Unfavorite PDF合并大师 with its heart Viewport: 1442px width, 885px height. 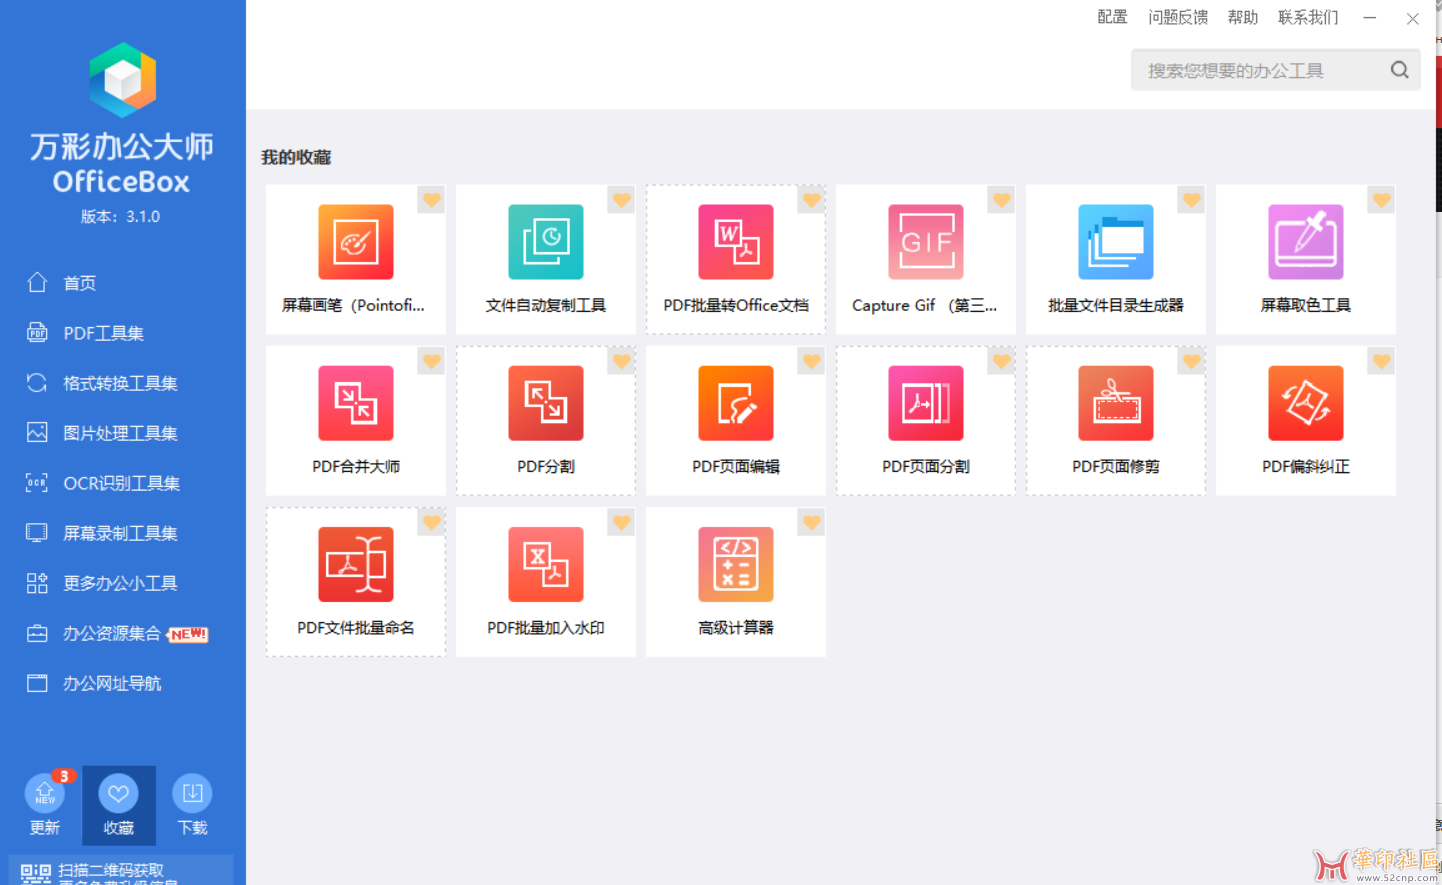pos(431,361)
